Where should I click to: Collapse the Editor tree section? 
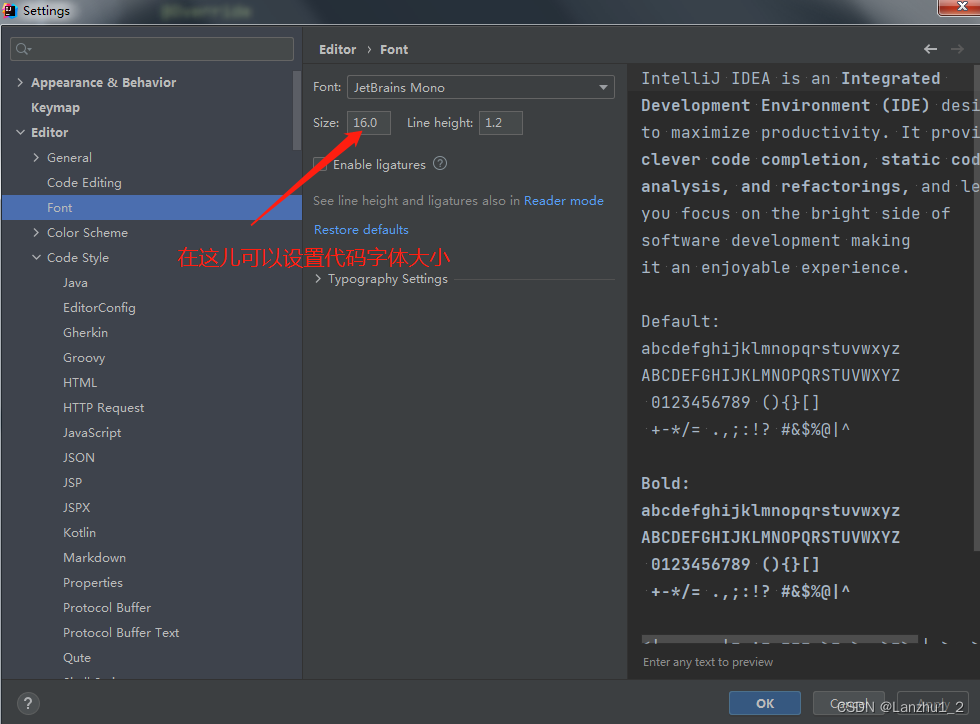tap(20, 133)
